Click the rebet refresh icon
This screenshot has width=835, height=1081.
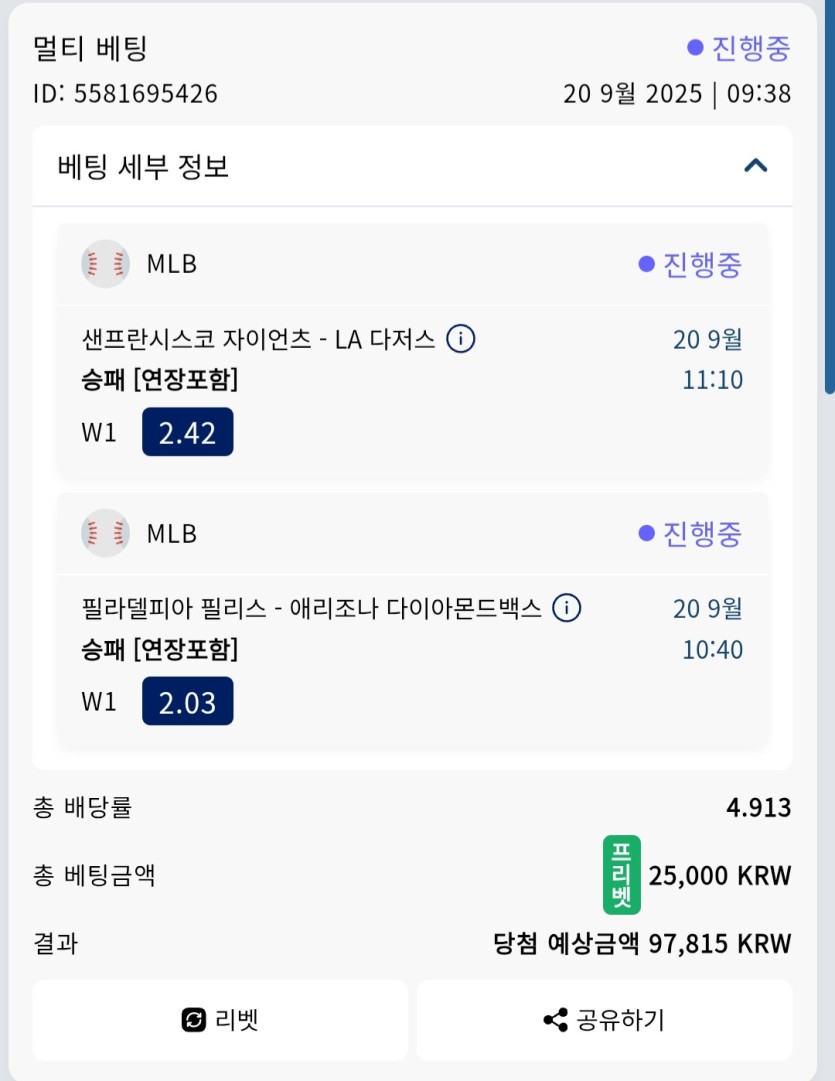point(194,1020)
